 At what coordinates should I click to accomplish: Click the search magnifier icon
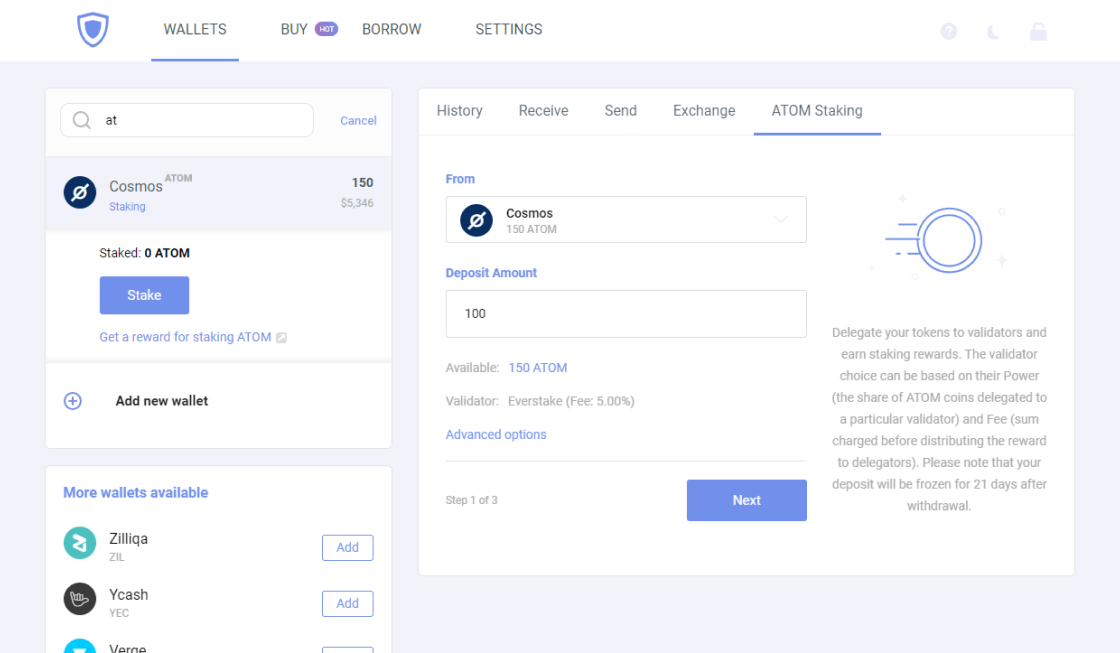[82, 120]
